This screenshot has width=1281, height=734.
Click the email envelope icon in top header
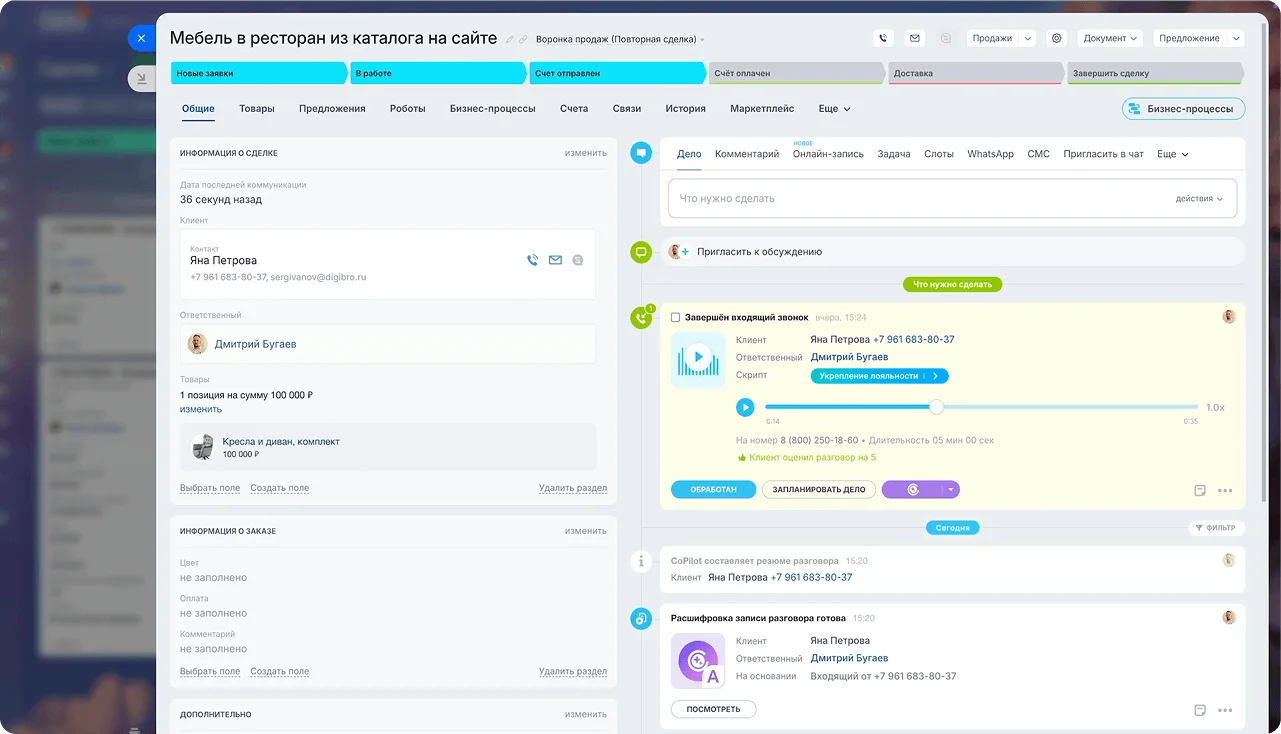pos(914,38)
